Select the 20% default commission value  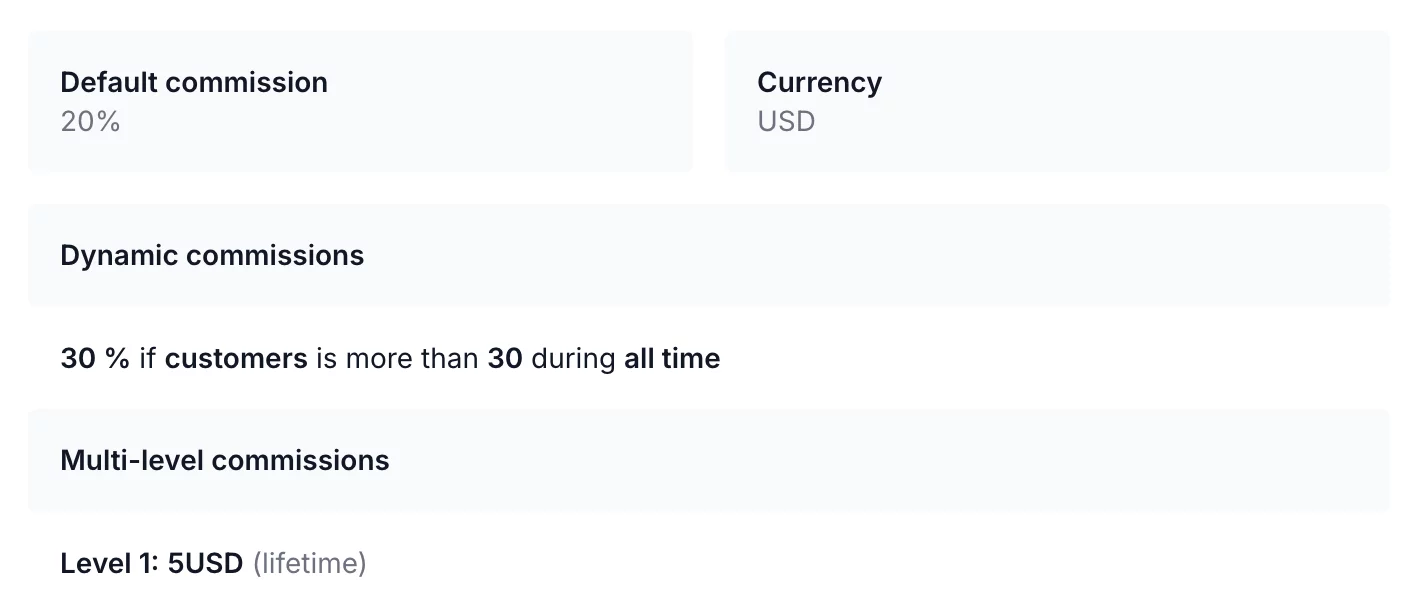[90, 122]
